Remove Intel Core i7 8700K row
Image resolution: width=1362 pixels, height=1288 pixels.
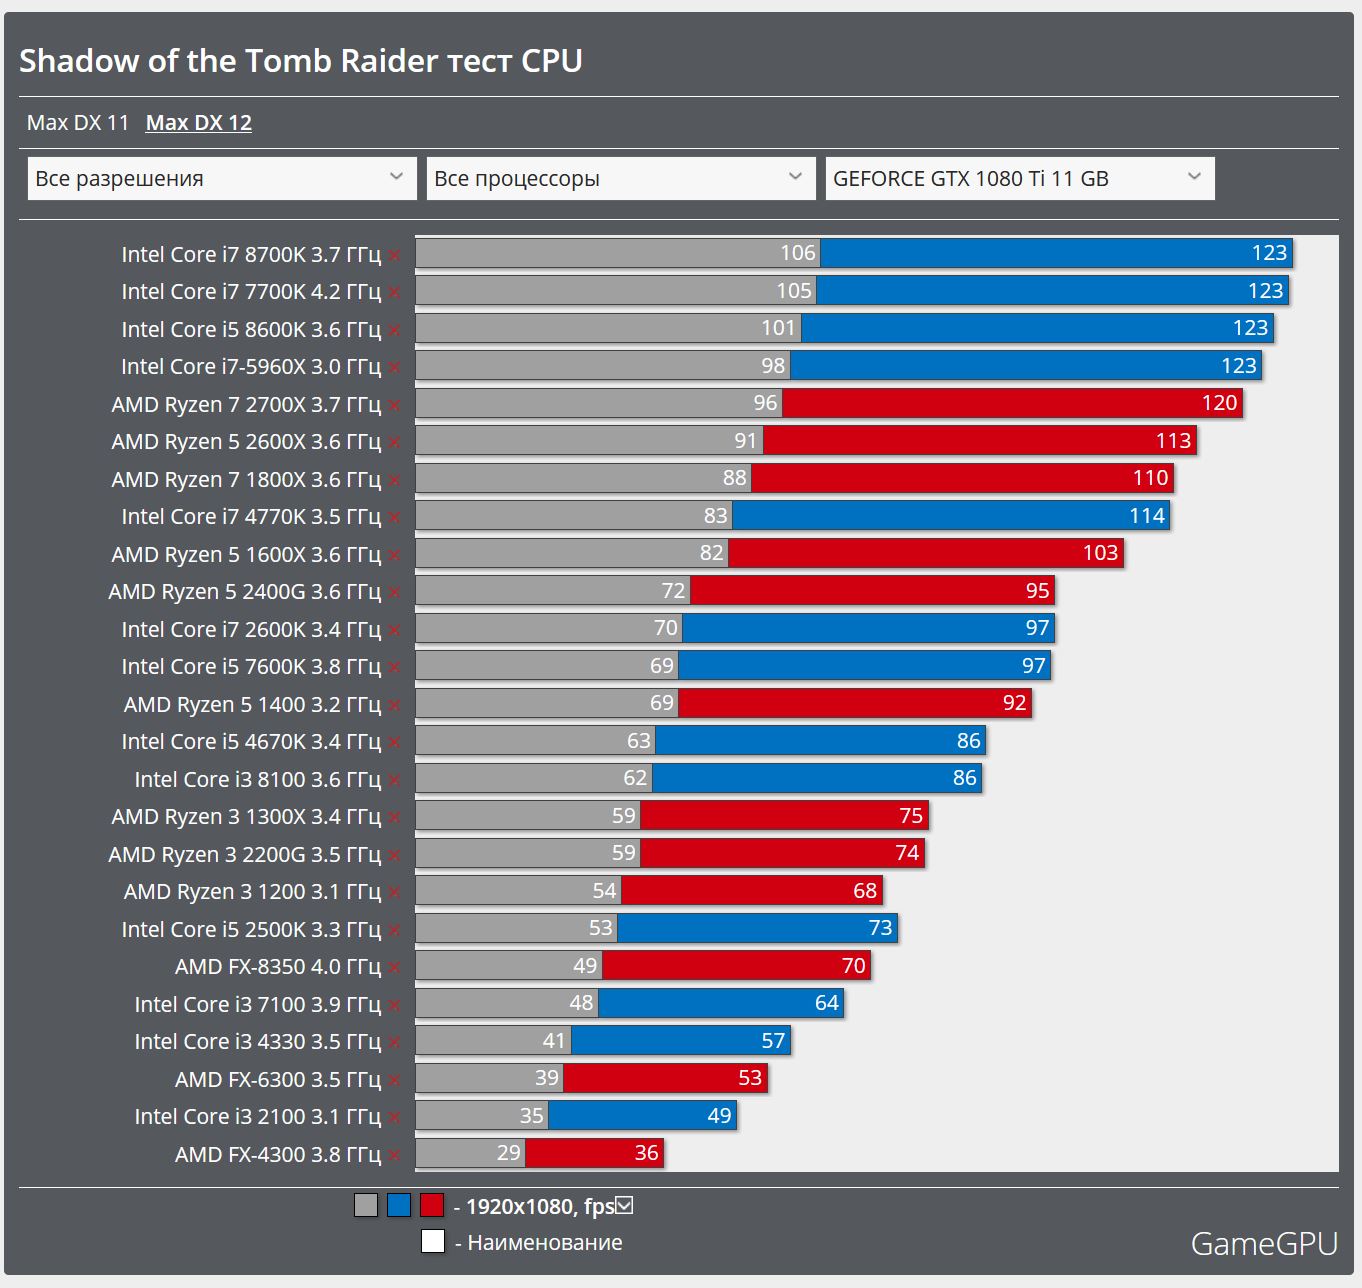pos(395,256)
